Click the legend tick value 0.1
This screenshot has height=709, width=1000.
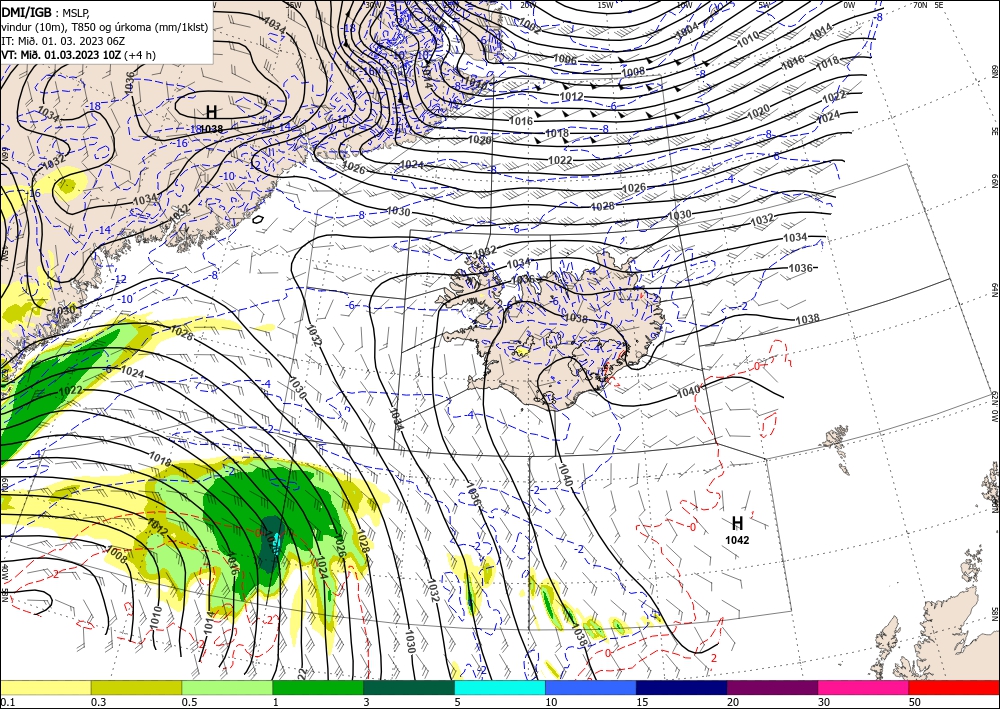pyautogui.click(x=6, y=702)
